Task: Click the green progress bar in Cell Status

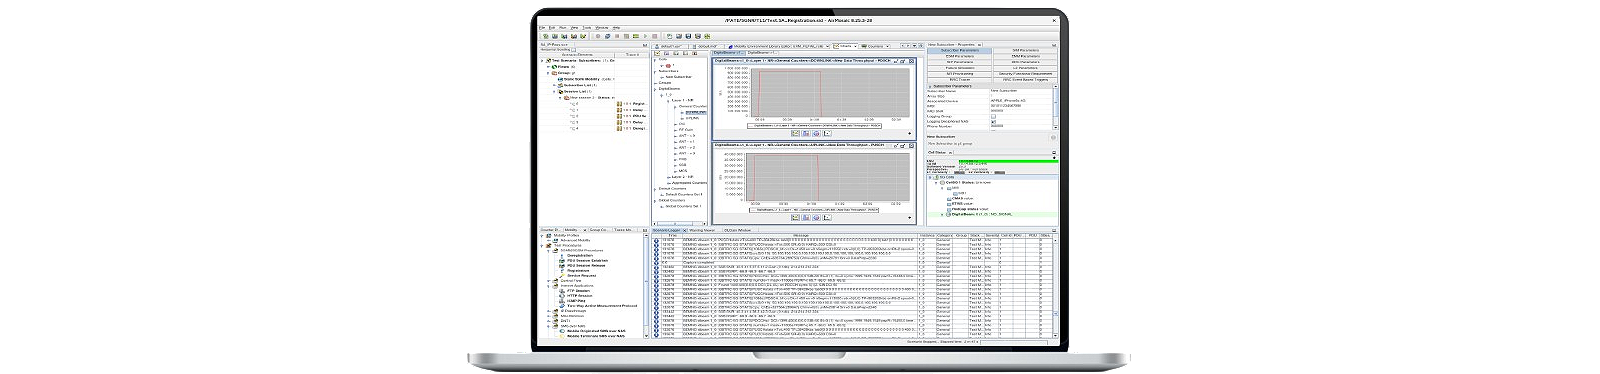Action: [1009, 160]
